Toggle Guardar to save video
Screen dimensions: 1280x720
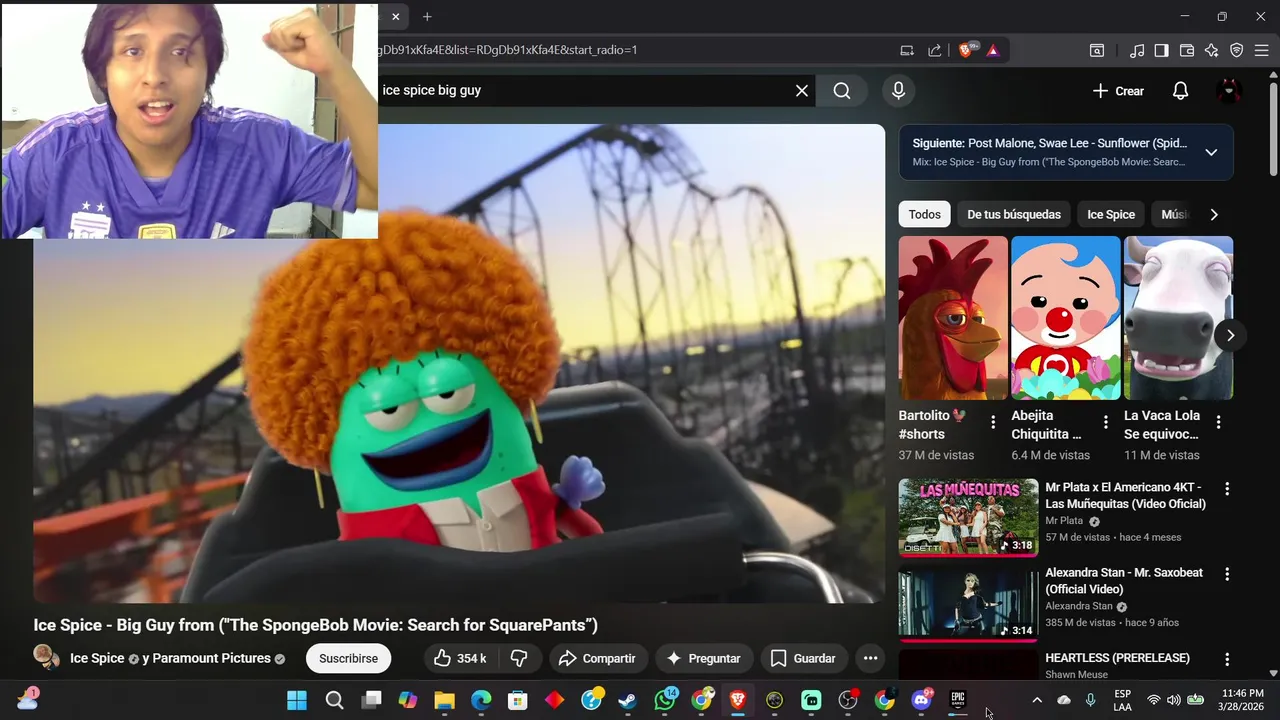tap(803, 658)
